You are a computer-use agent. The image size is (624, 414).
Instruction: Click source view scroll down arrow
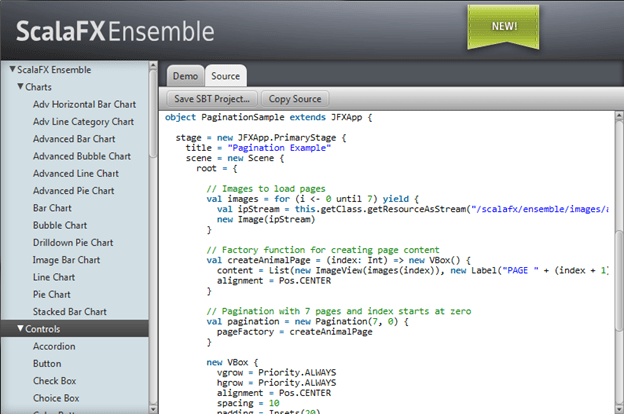coord(619,409)
